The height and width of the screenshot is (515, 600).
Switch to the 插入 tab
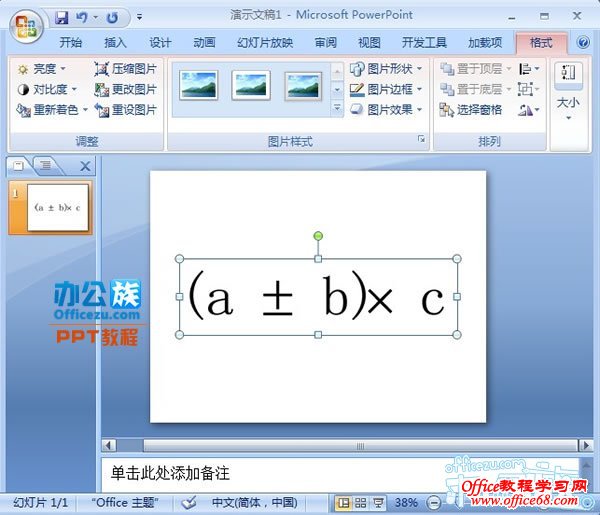pyautogui.click(x=115, y=42)
